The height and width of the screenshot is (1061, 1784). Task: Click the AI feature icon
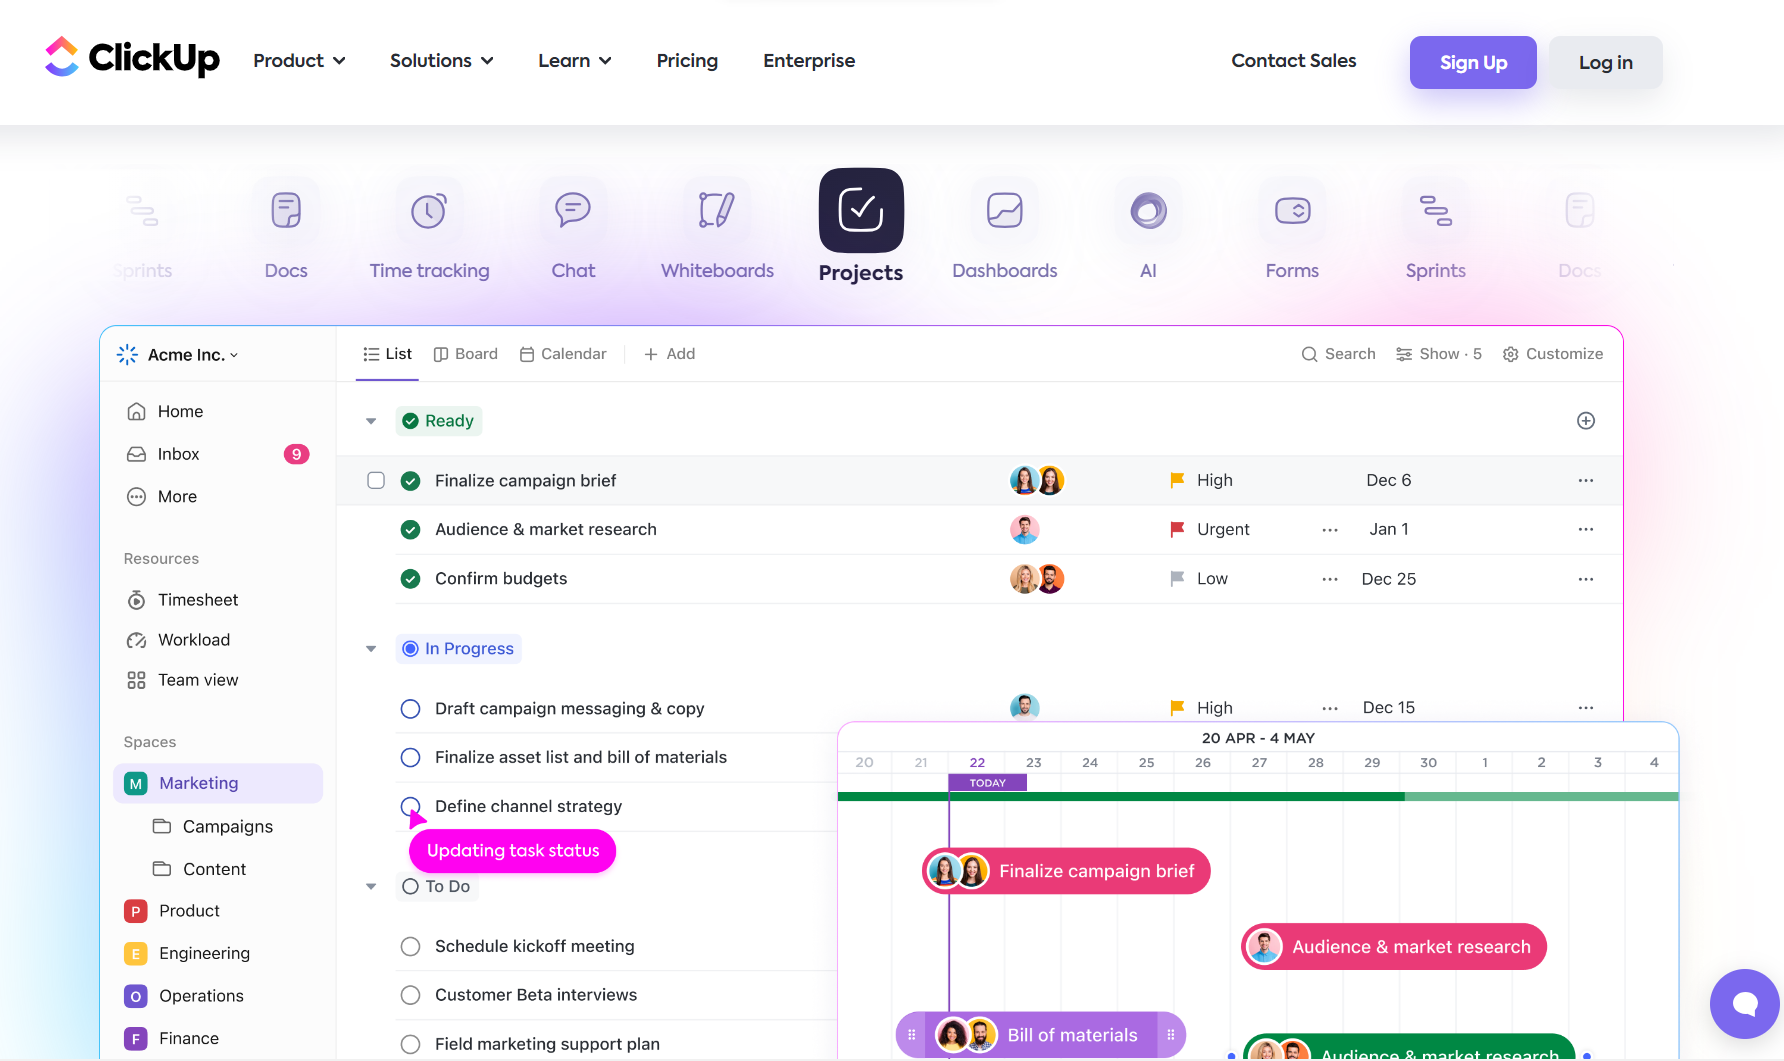tap(1148, 211)
